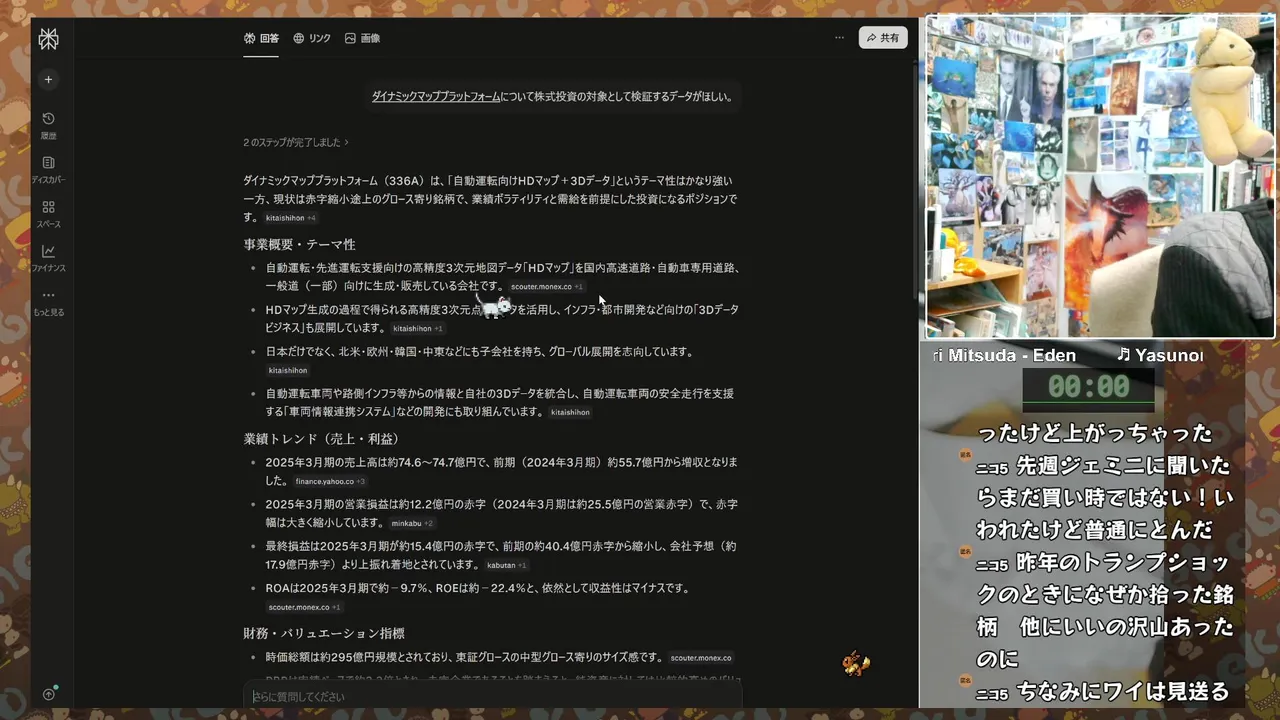Switch to the 画像 tab
Image resolution: width=1280 pixels, height=720 pixels.
362,38
